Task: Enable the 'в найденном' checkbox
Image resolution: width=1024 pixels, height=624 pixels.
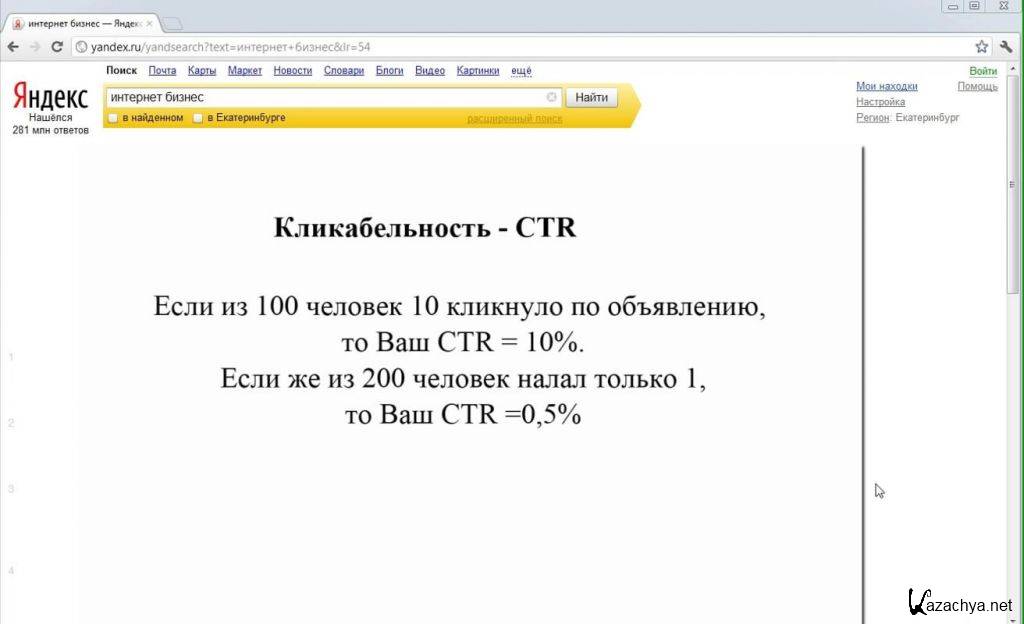Action: 113,118
